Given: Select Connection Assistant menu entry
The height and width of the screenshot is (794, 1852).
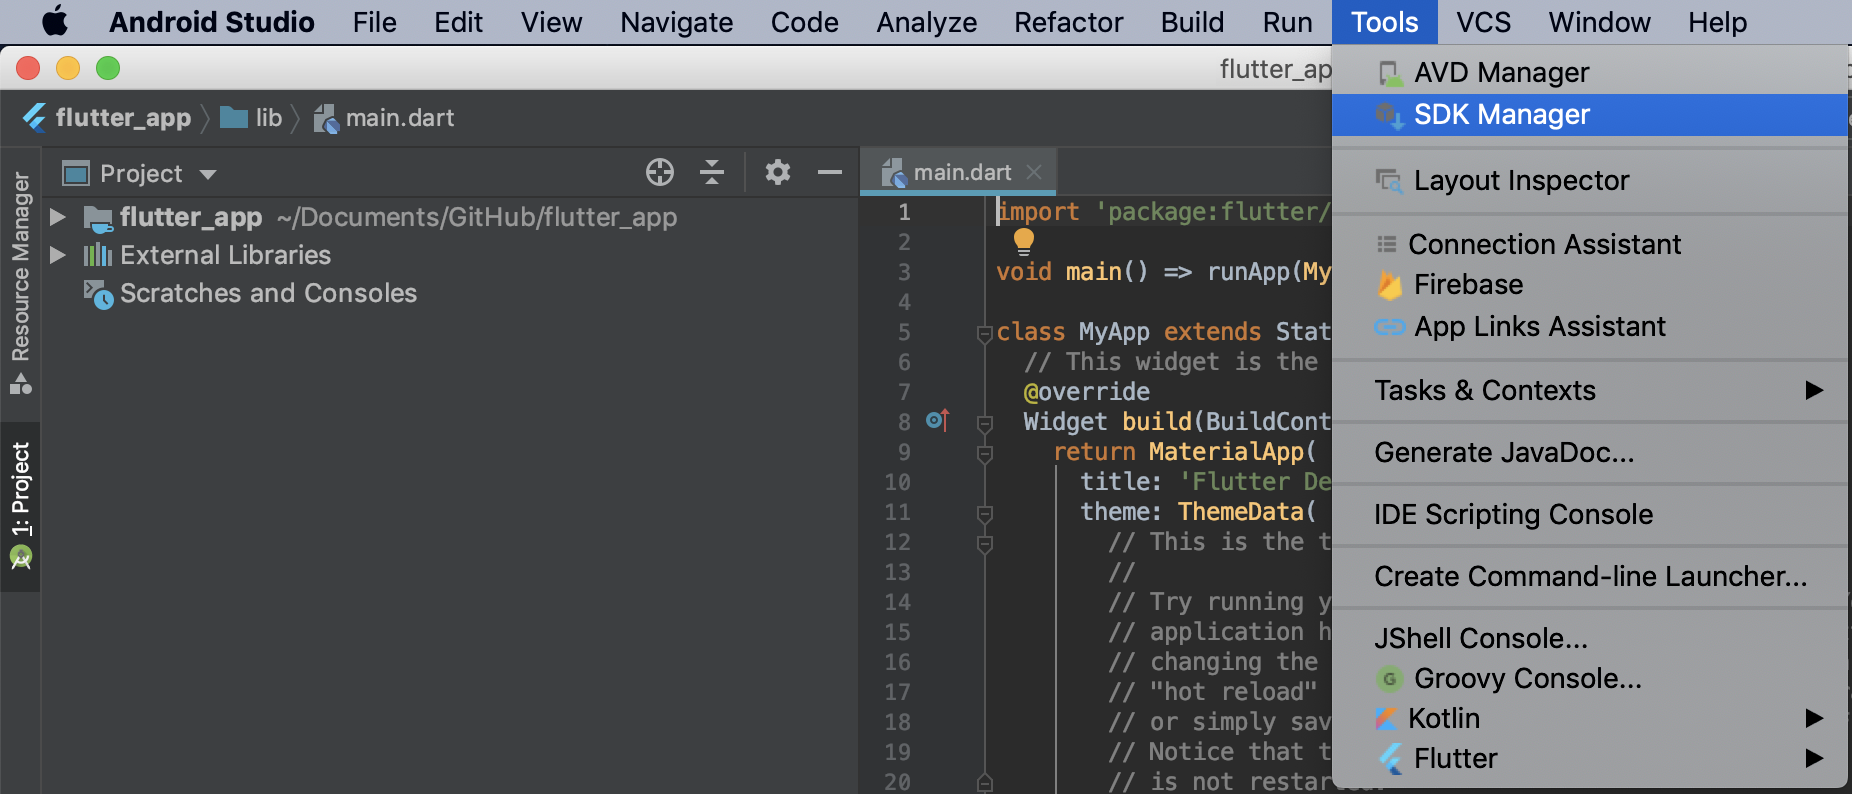Looking at the screenshot, I should [1590, 244].
